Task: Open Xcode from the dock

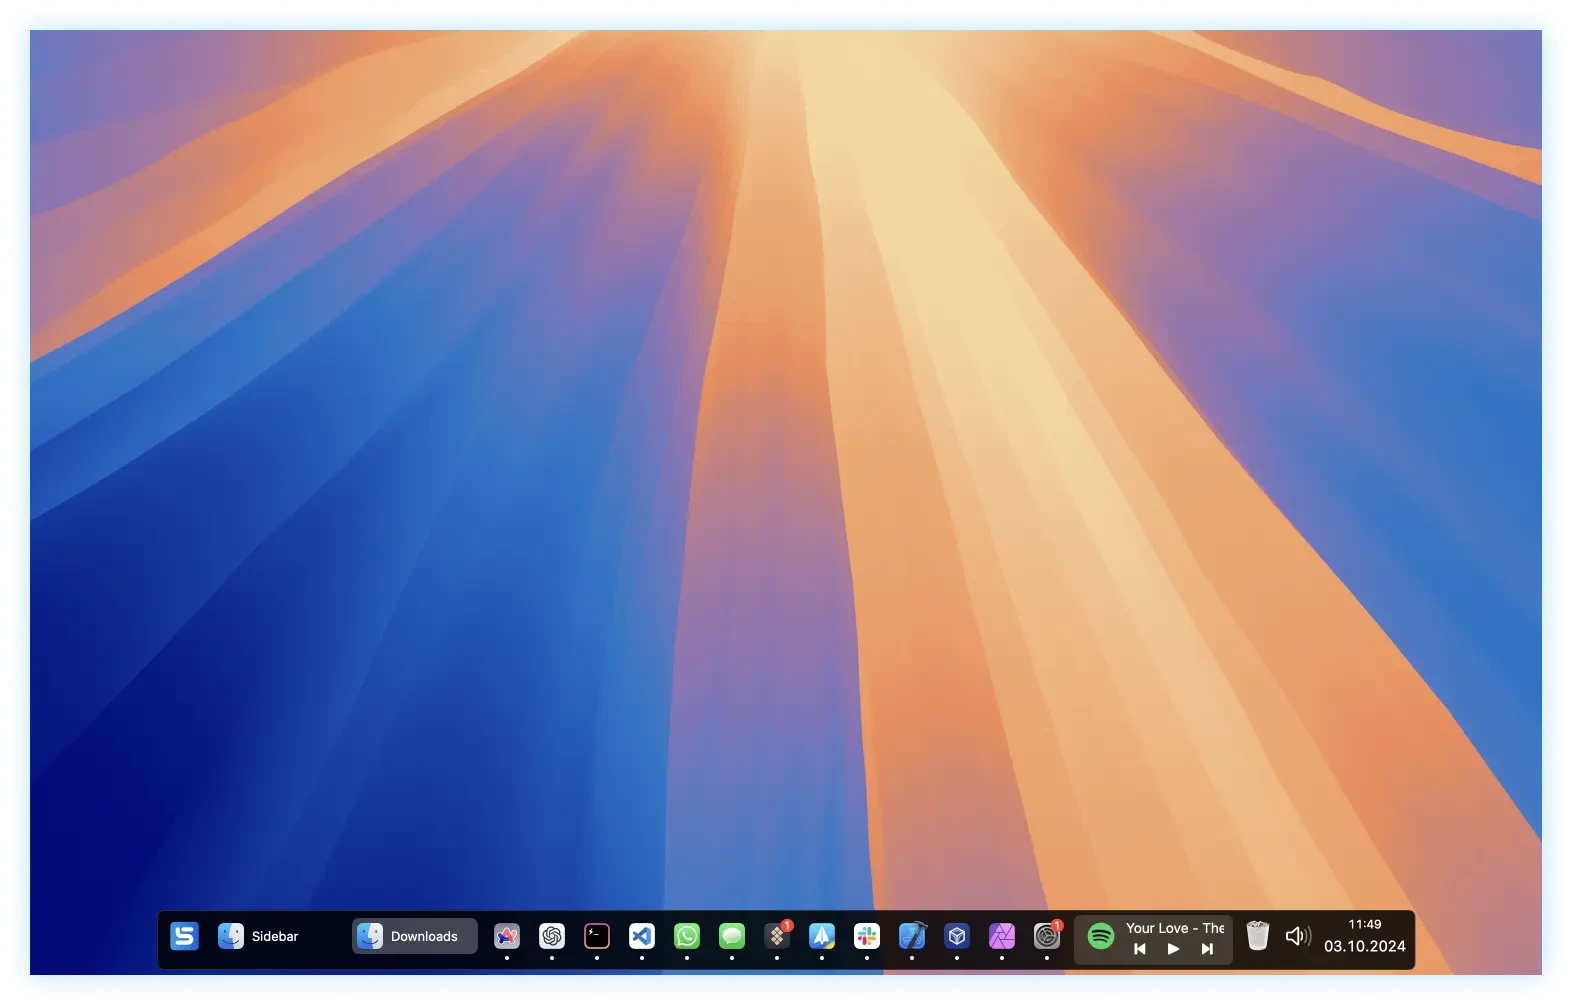Action: tap(912, 936)
